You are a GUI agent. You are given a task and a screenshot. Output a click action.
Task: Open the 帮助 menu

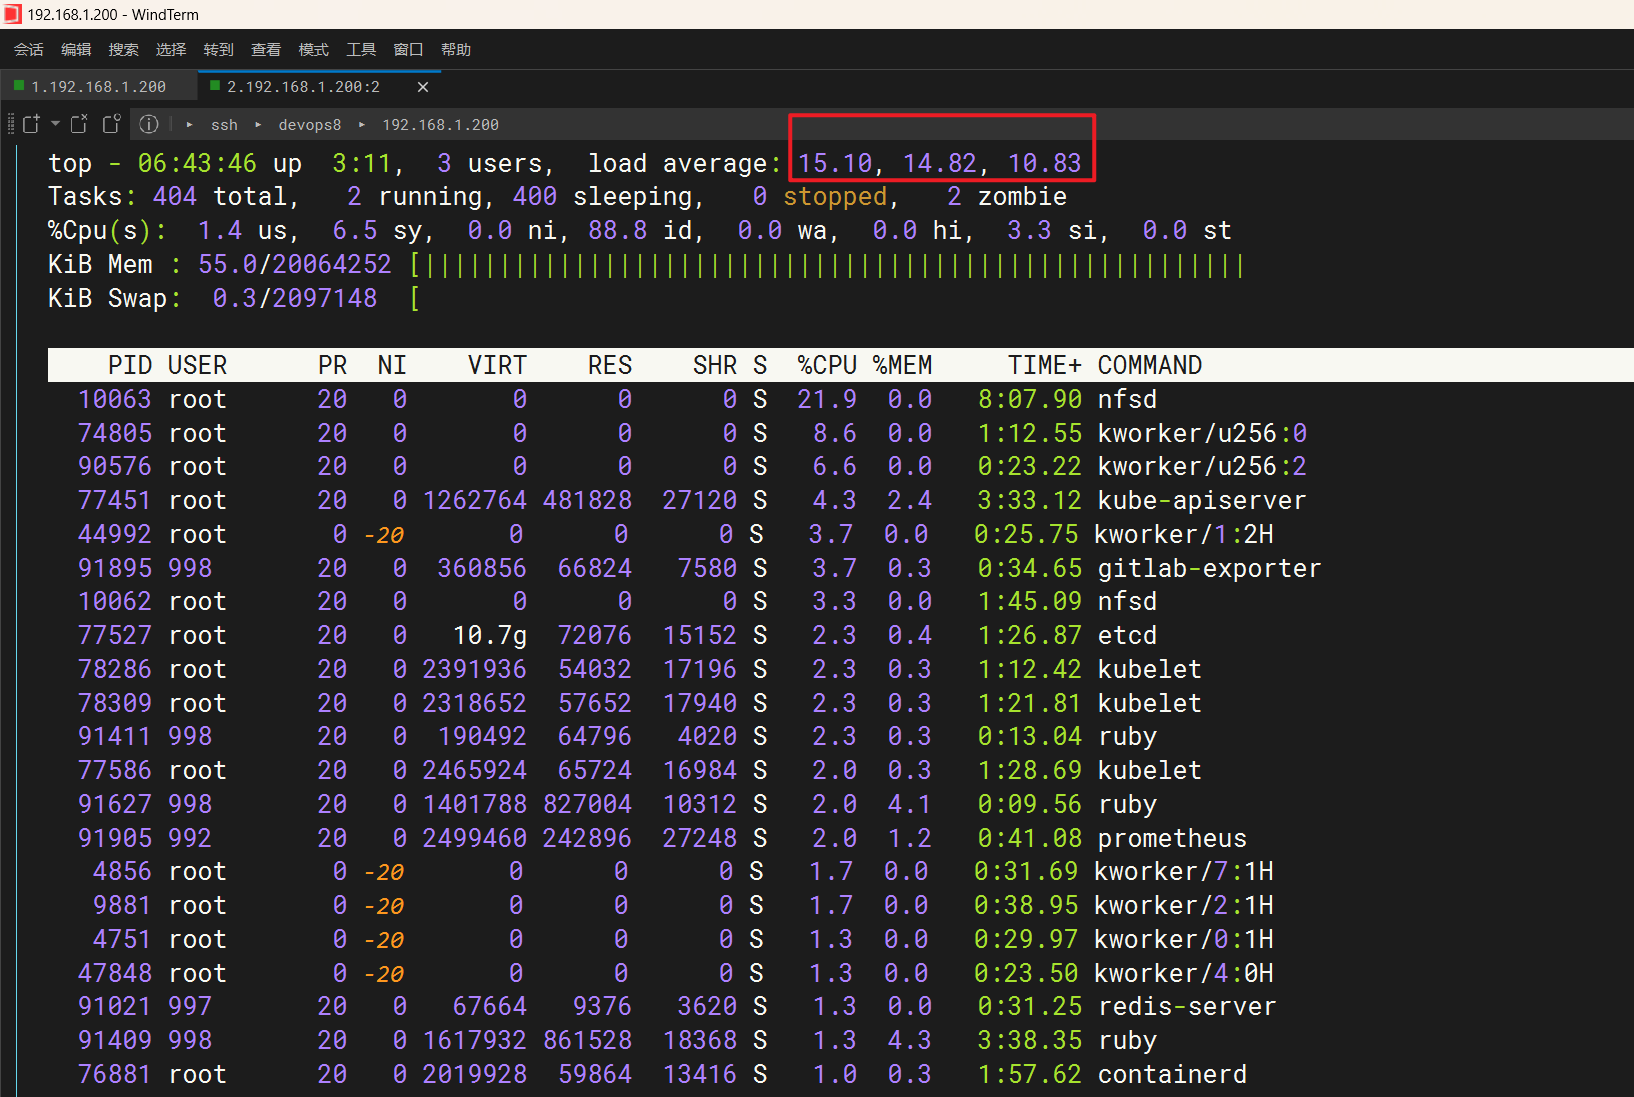456,49
